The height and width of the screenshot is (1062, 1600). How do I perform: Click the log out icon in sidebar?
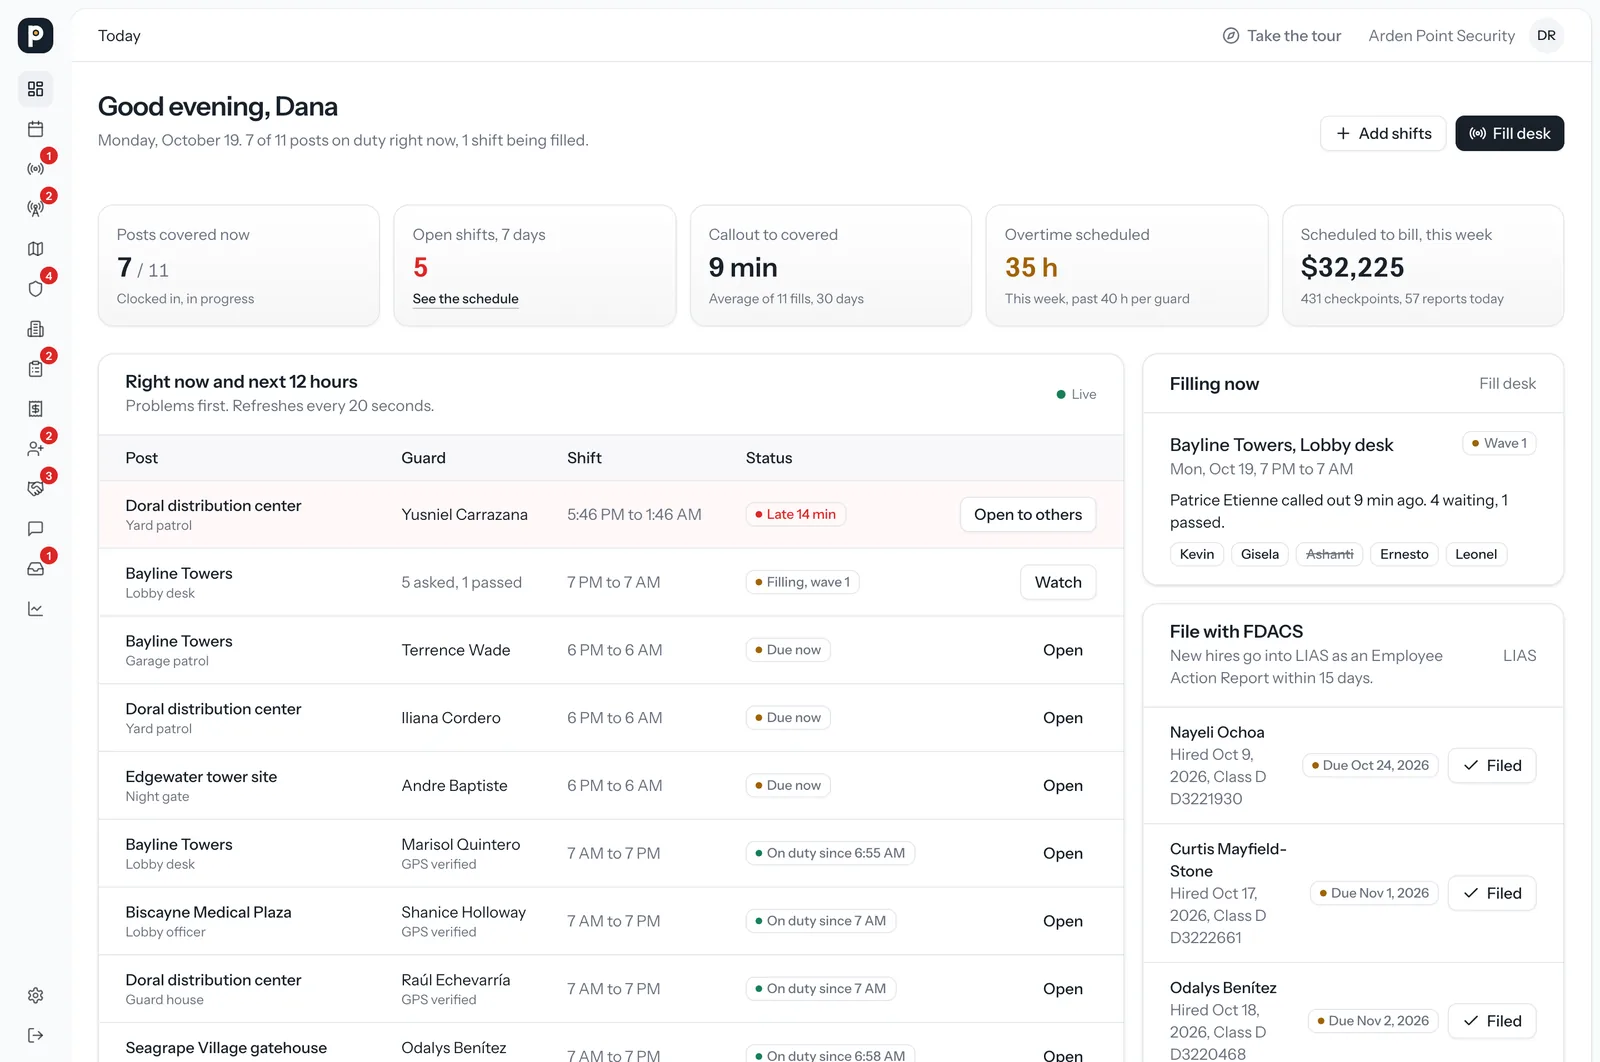35,1036
